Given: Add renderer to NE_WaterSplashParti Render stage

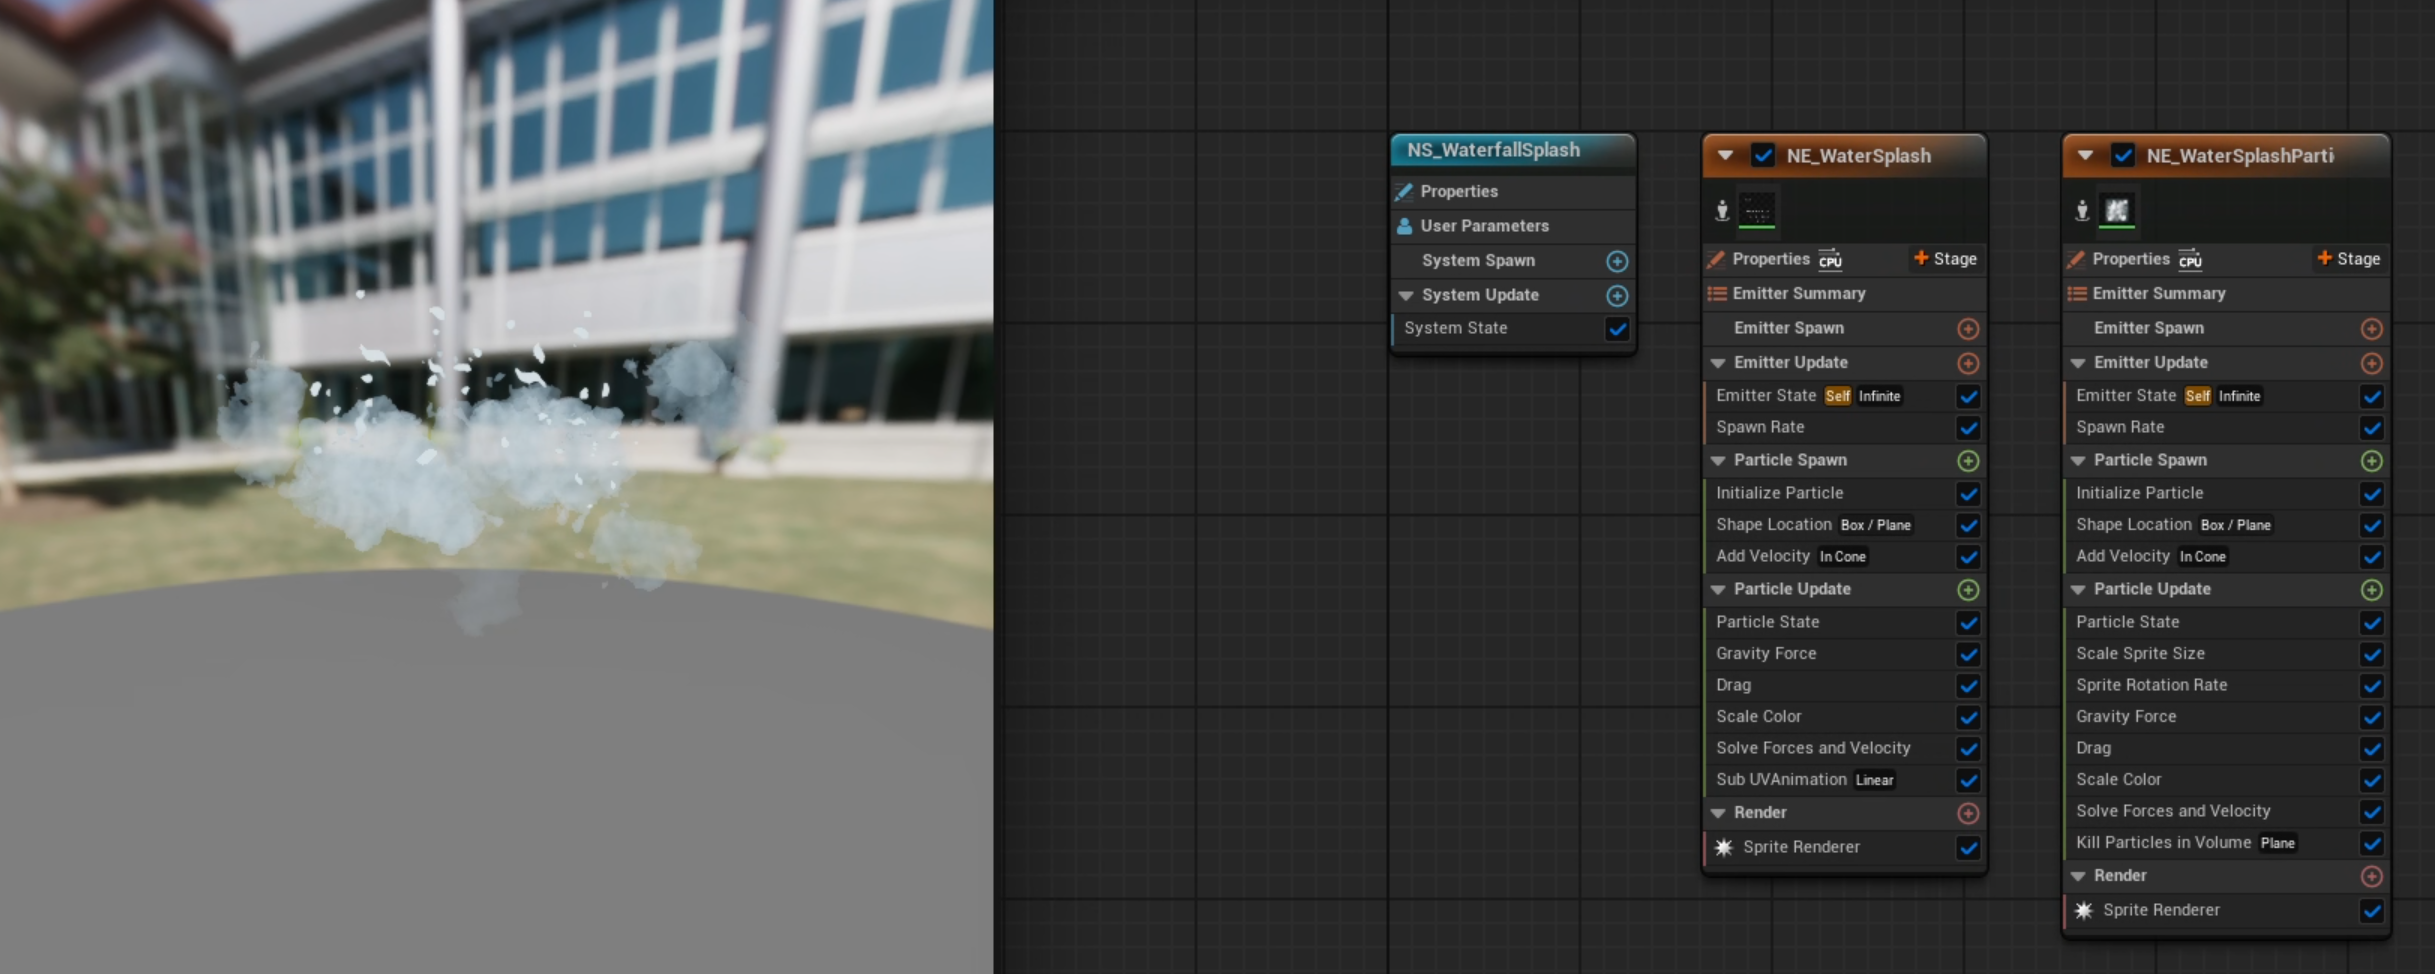Looking at the screenshot, I should click(x=2371, y=877).
